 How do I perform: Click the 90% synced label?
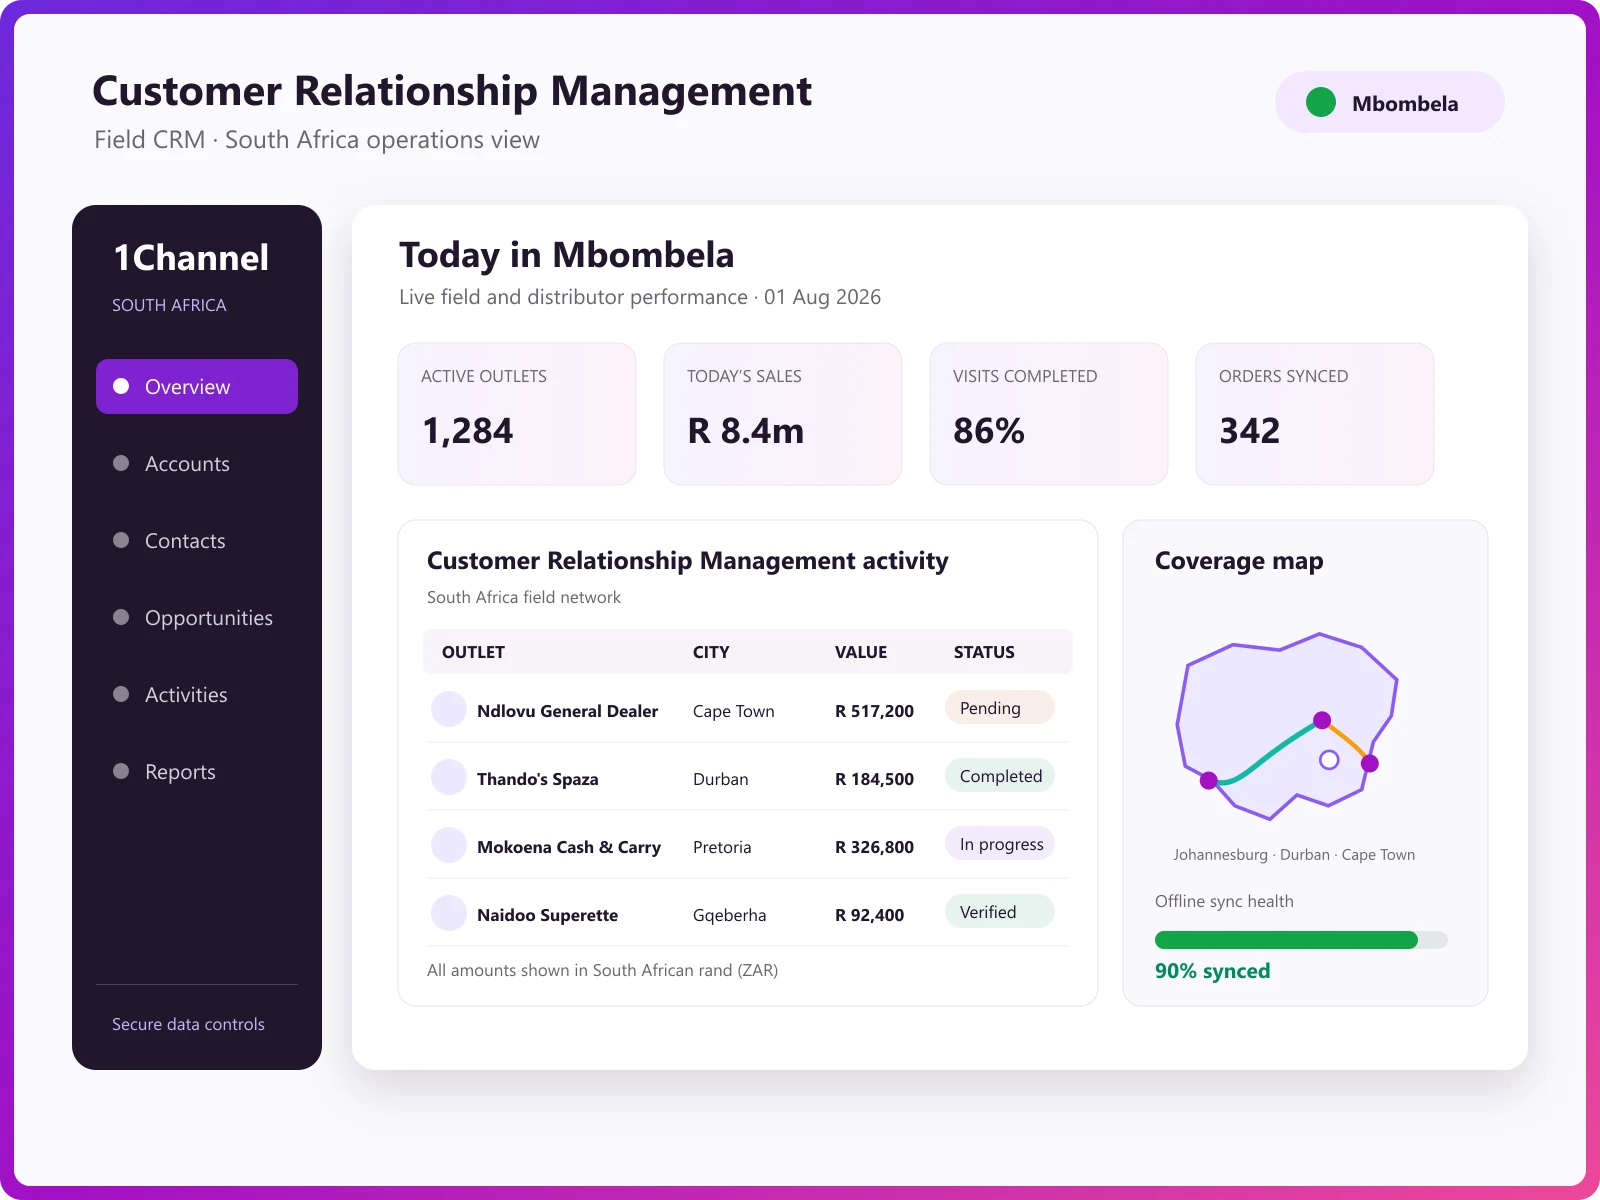click(1212, 971)
